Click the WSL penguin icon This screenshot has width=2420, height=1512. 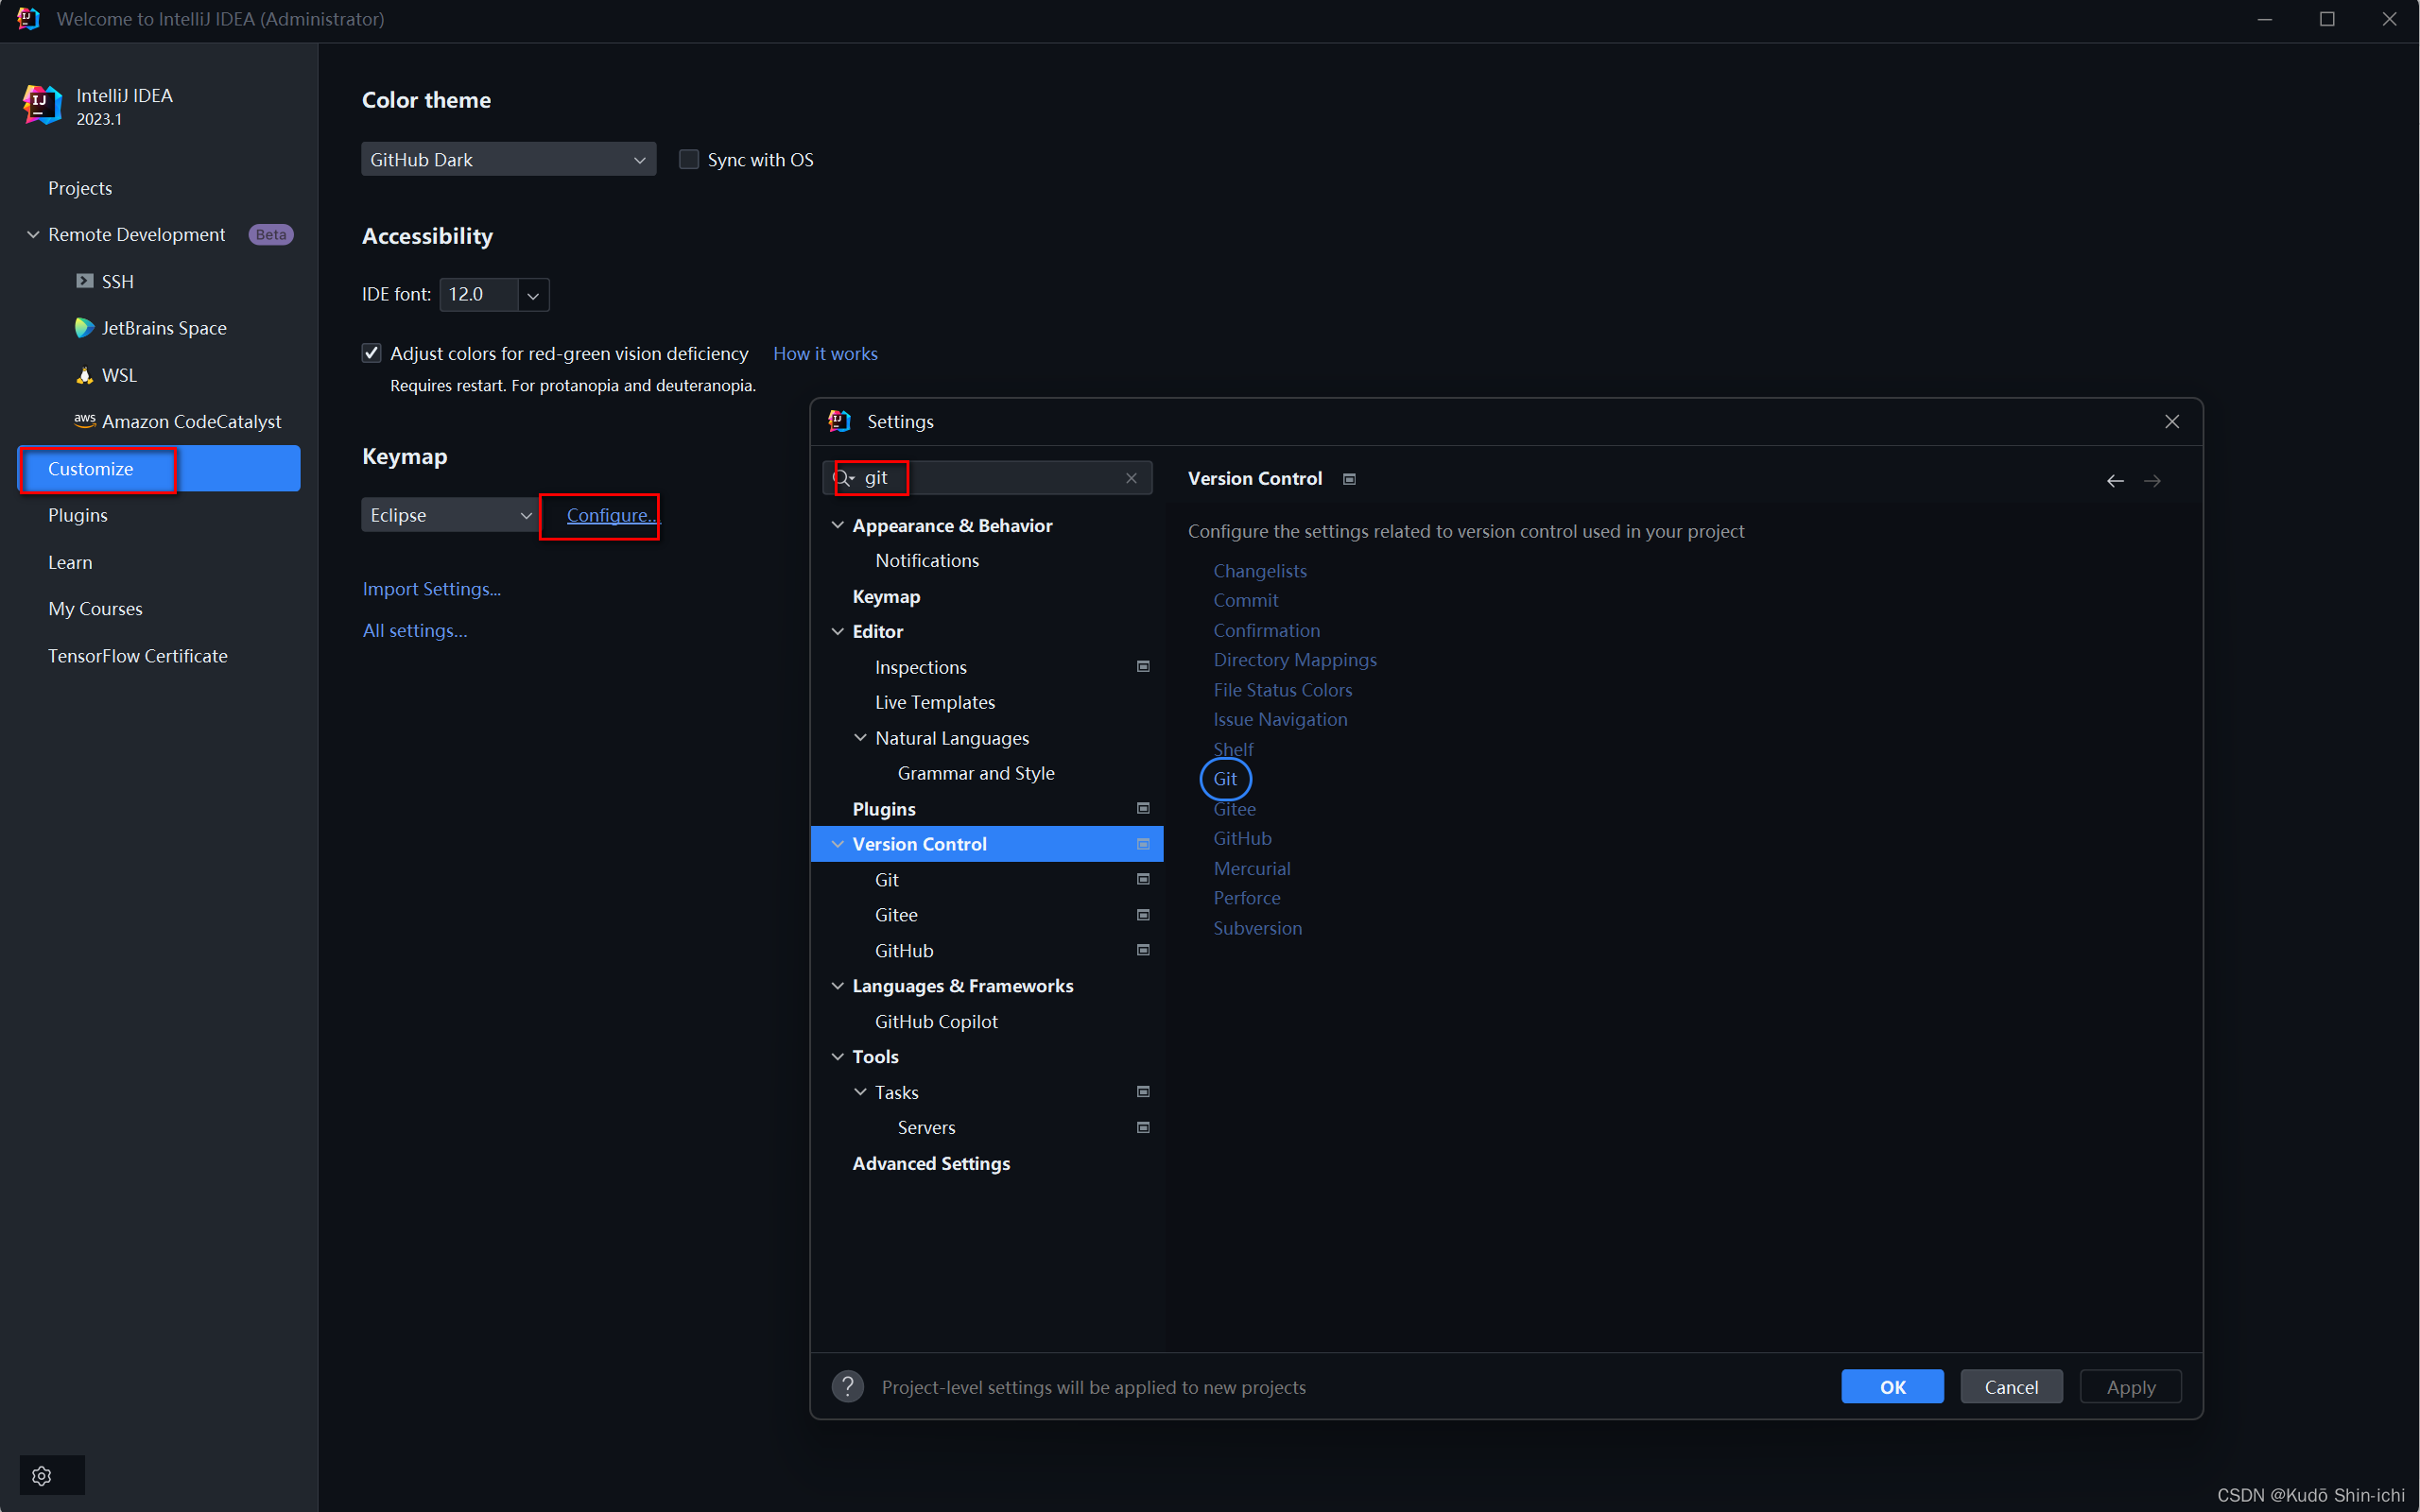85,375
